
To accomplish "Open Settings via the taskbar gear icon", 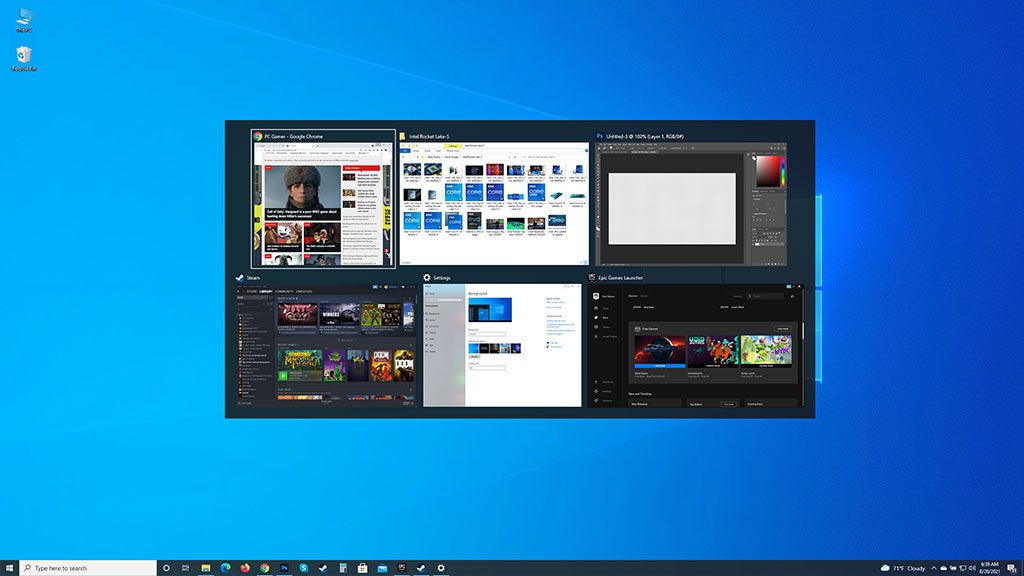I will (x=441, y=567).
